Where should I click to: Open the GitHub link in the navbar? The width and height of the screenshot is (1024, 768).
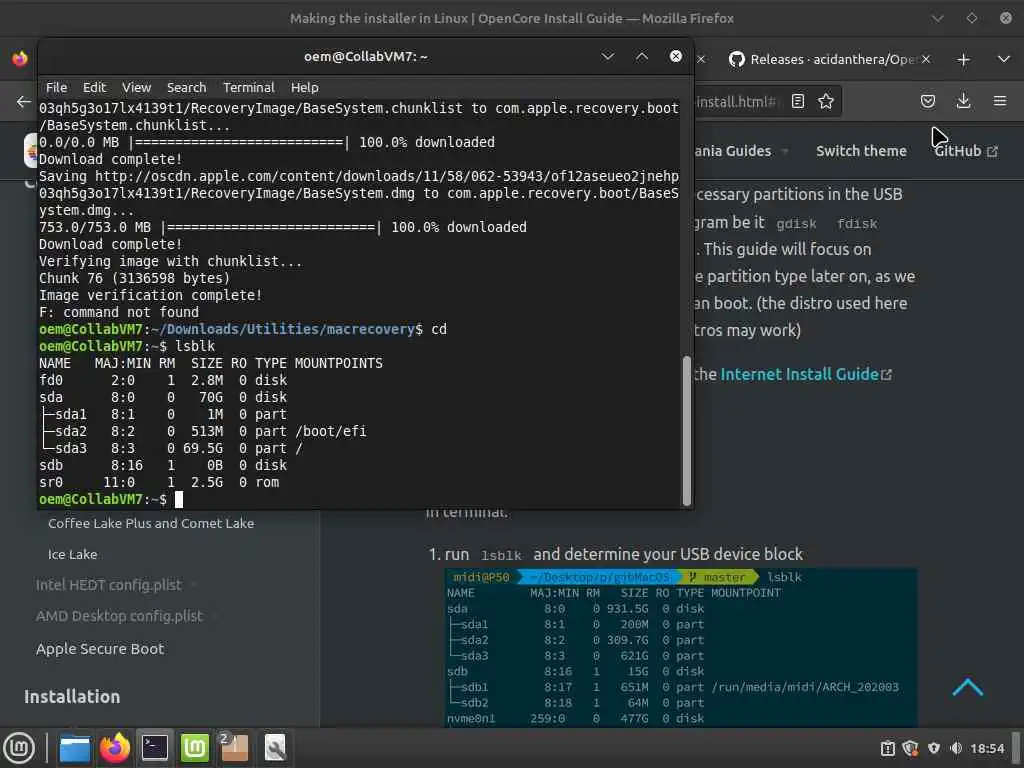point(966,151)
